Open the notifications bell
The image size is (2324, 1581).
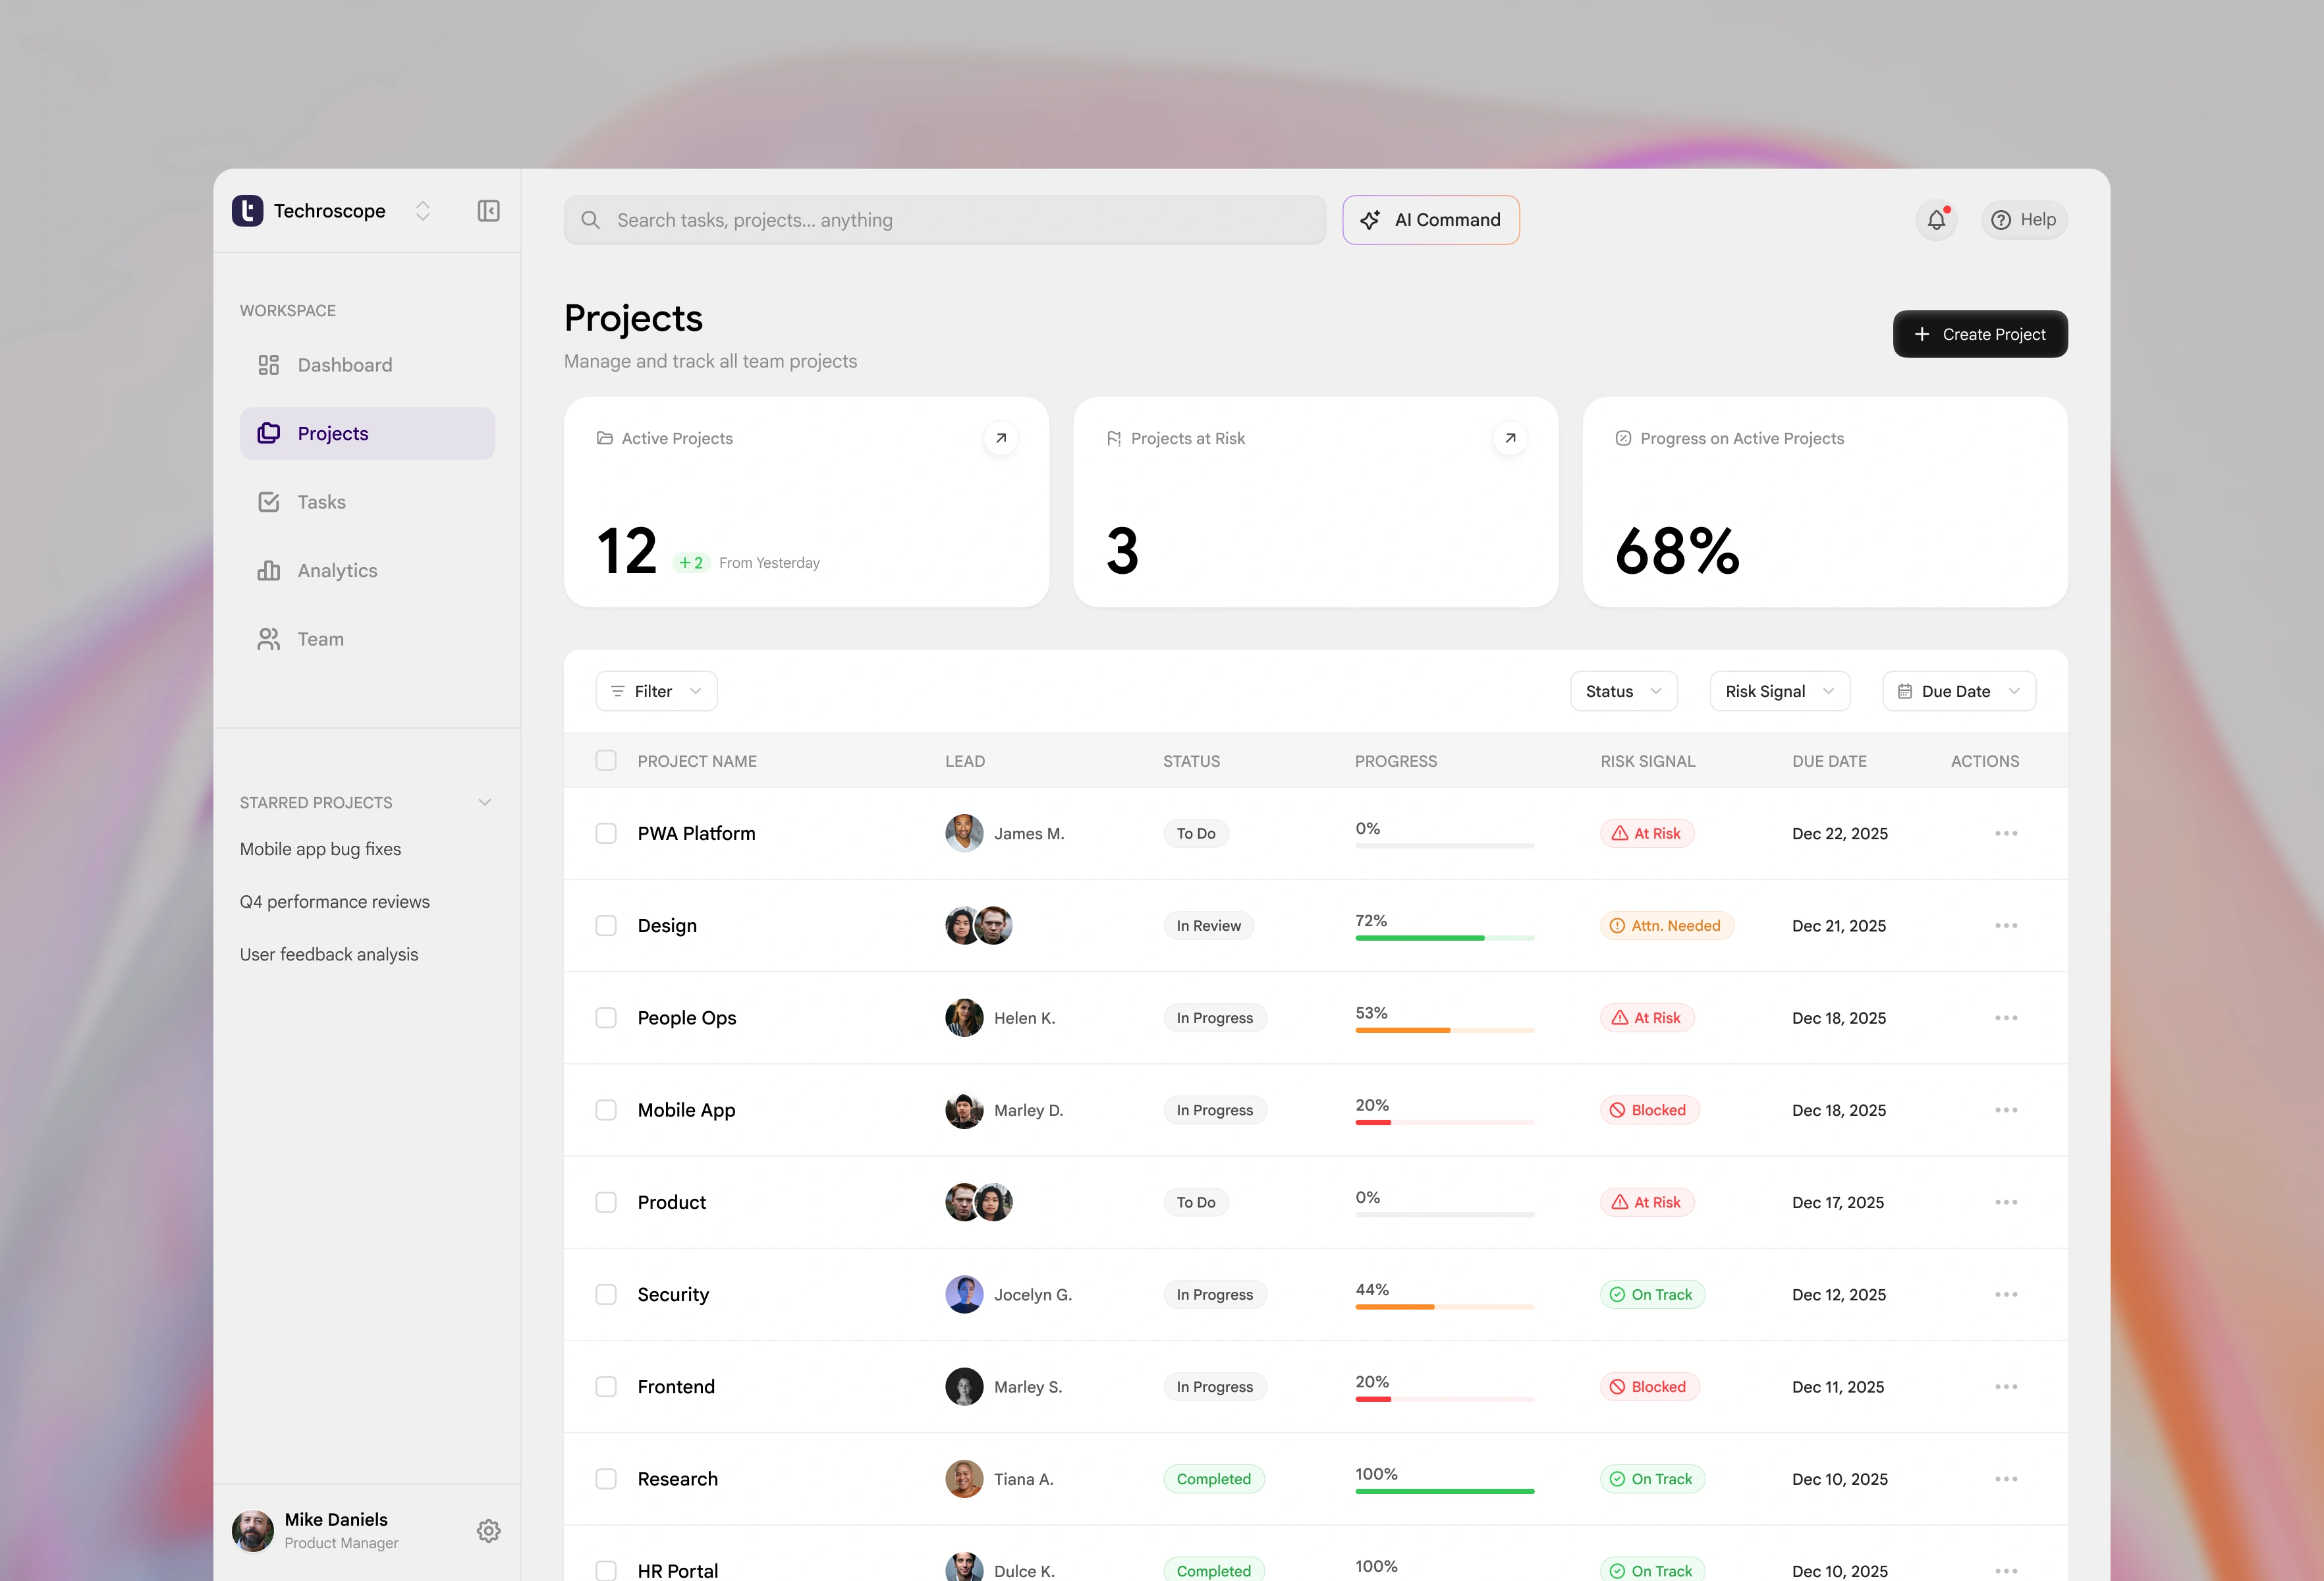tap(1936, 220)
